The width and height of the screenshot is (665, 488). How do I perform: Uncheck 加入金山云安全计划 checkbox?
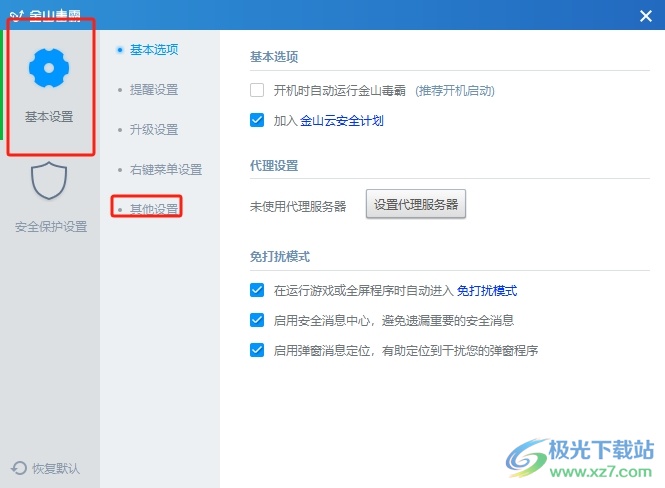click(257, 120)
